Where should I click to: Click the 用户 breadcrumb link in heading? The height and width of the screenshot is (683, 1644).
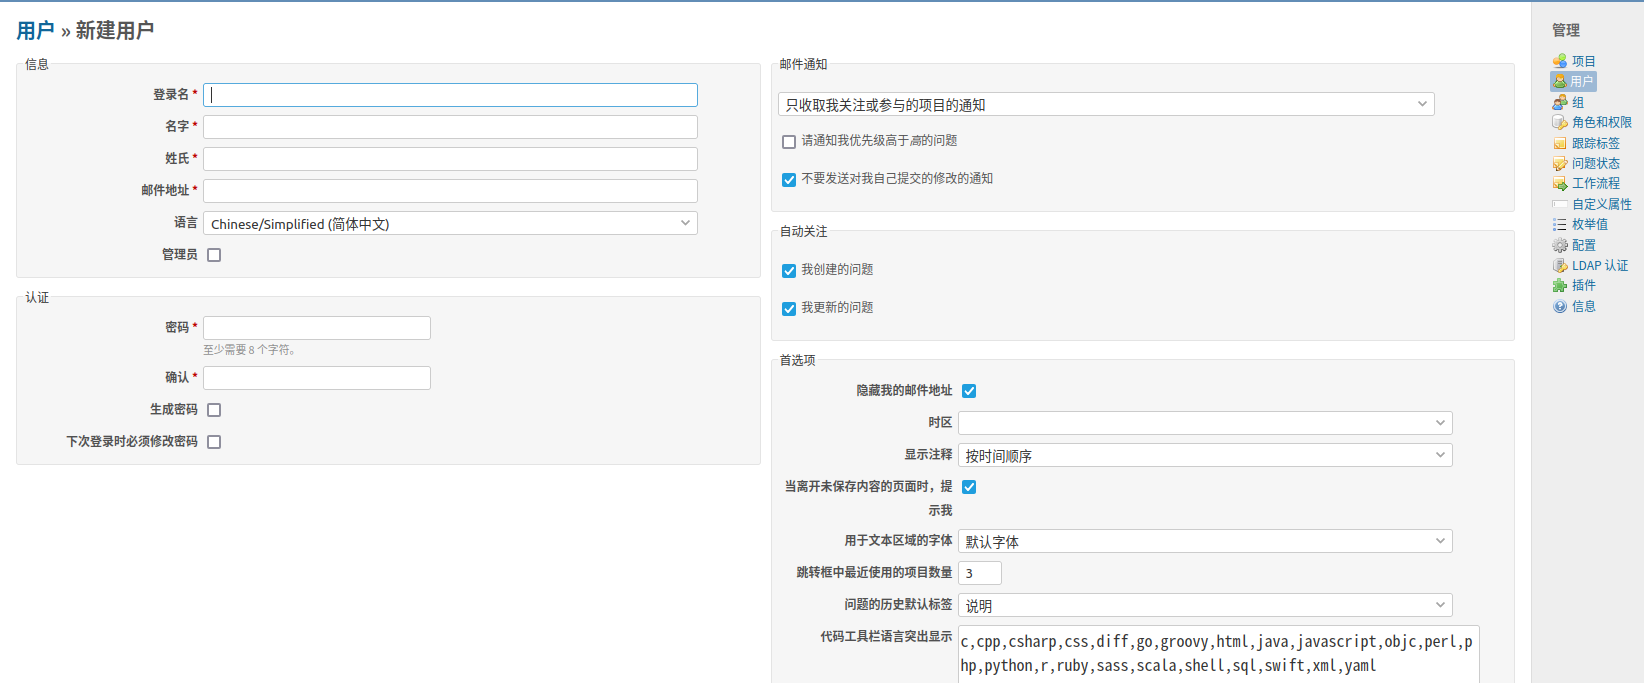(35, 31)
